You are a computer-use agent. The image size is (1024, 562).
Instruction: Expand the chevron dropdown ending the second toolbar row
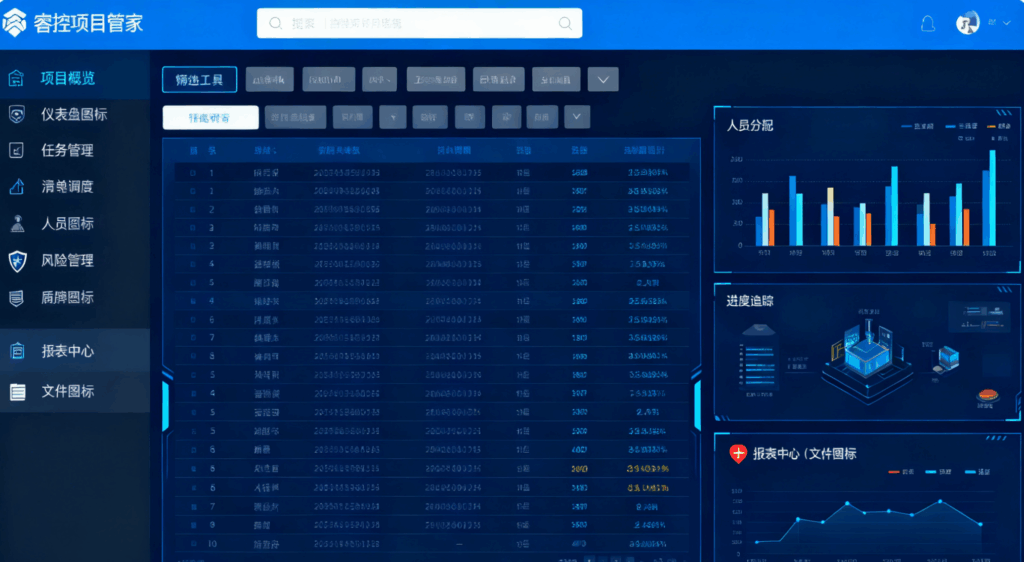click(577, 117)
